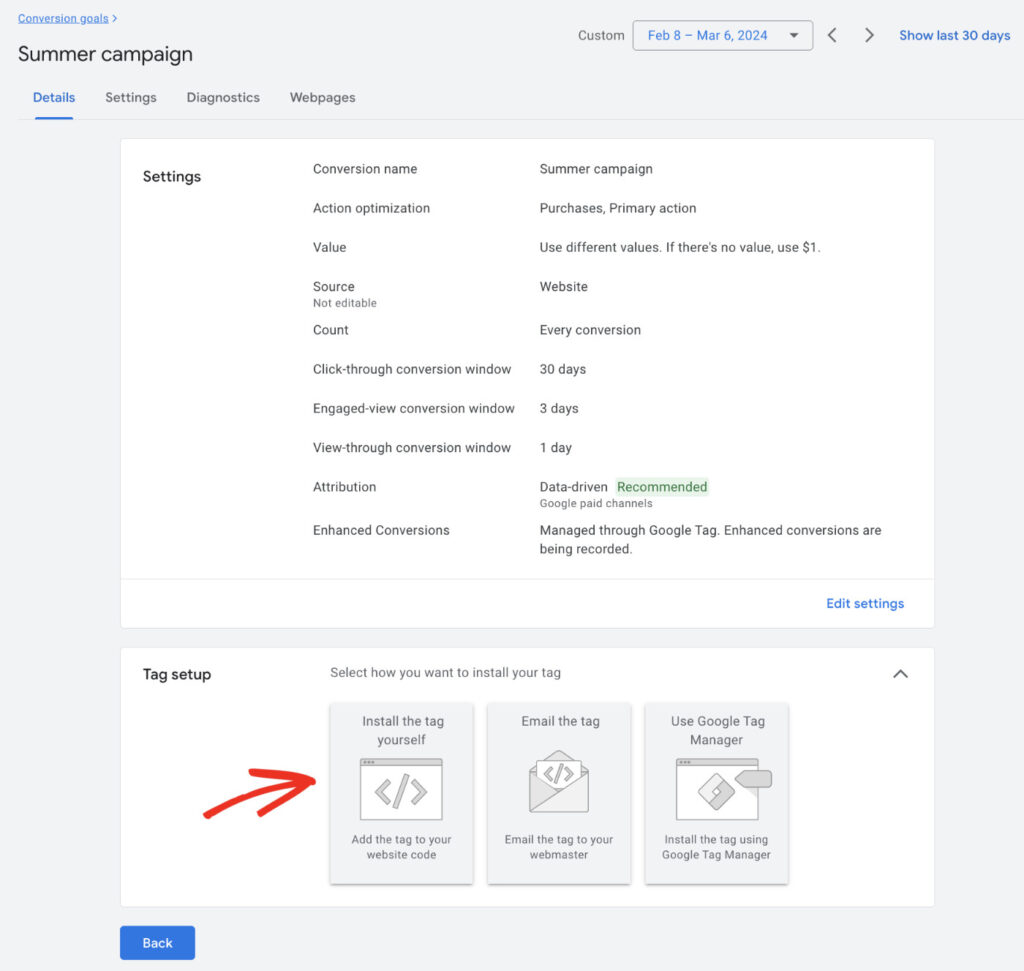Open the Conversion goals breadcrumb link
1024x971 pixels.
(x=63, y=17)
